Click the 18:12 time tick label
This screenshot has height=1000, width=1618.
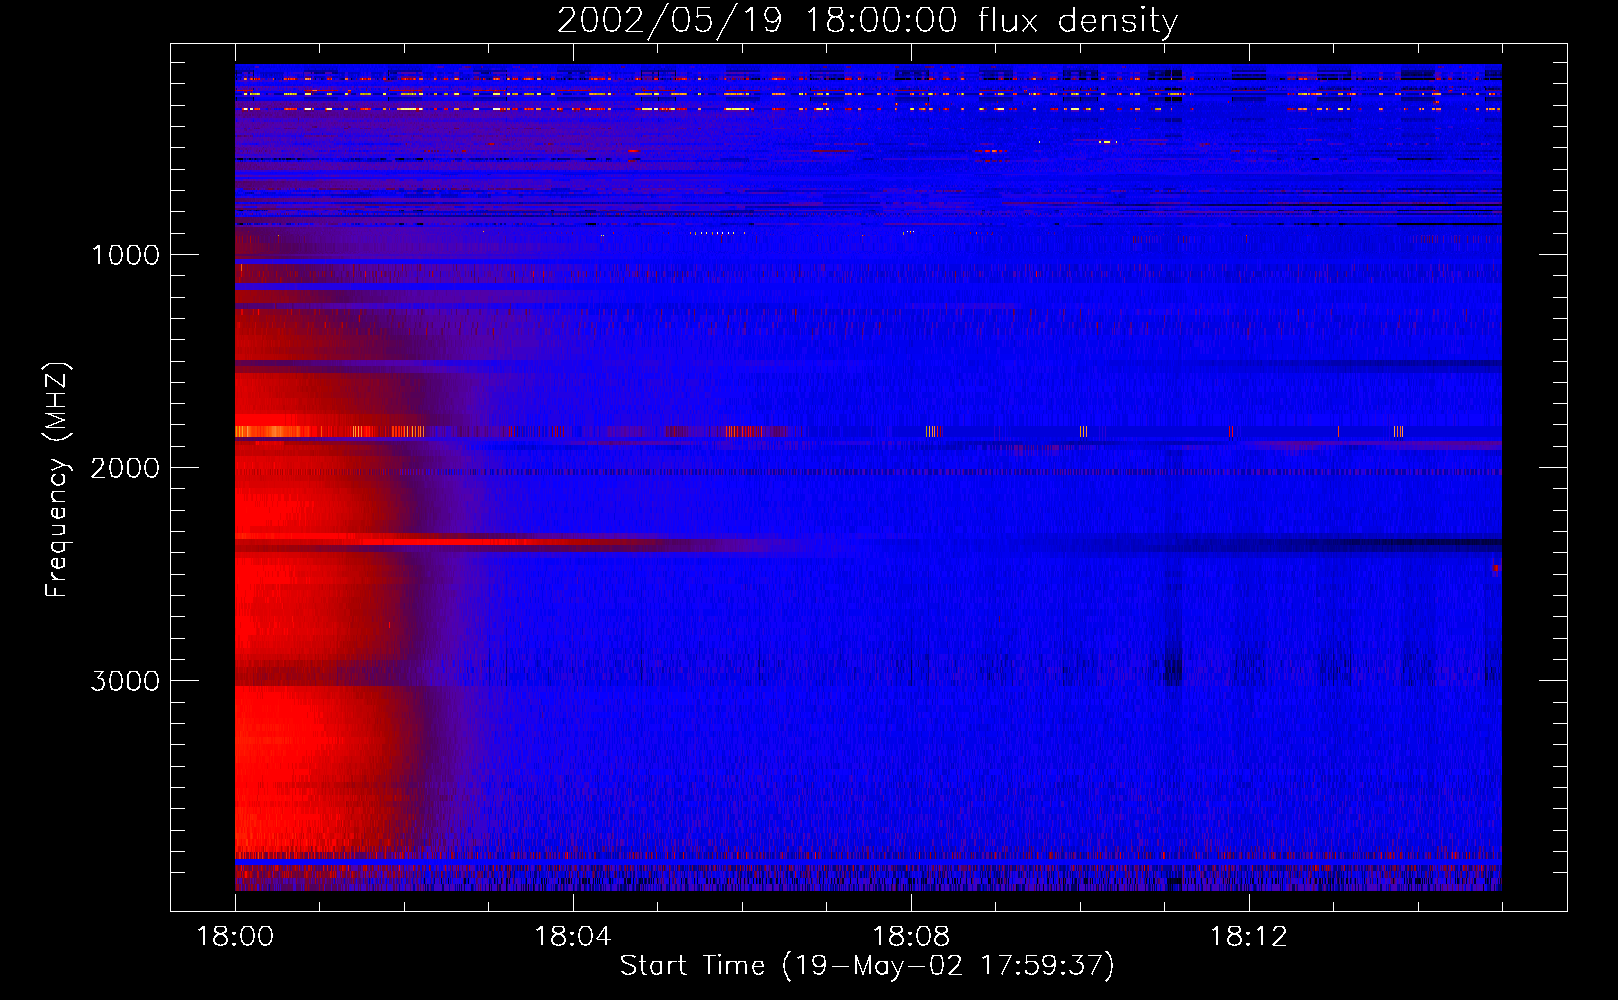(1249, 937)
